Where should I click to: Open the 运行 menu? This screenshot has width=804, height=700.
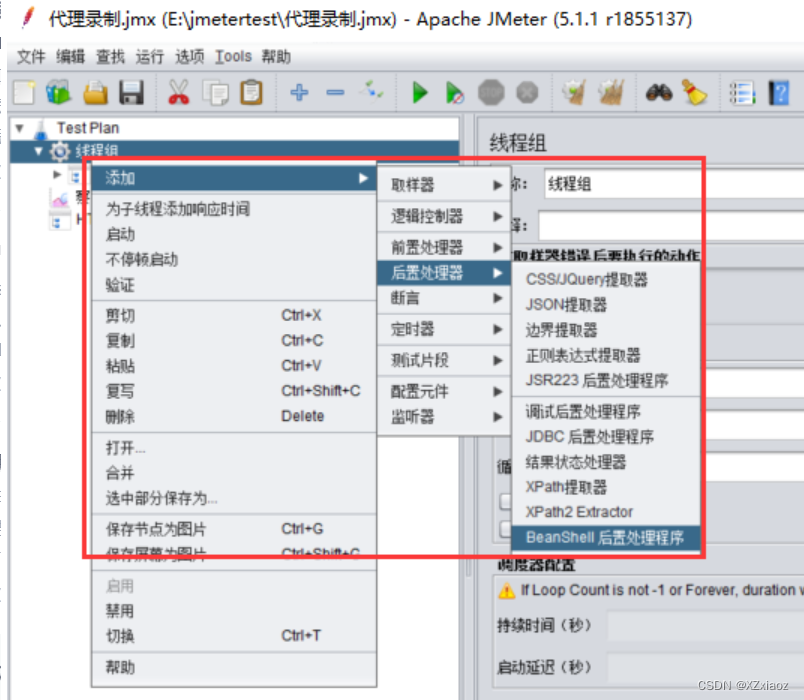tap(150, 56)
